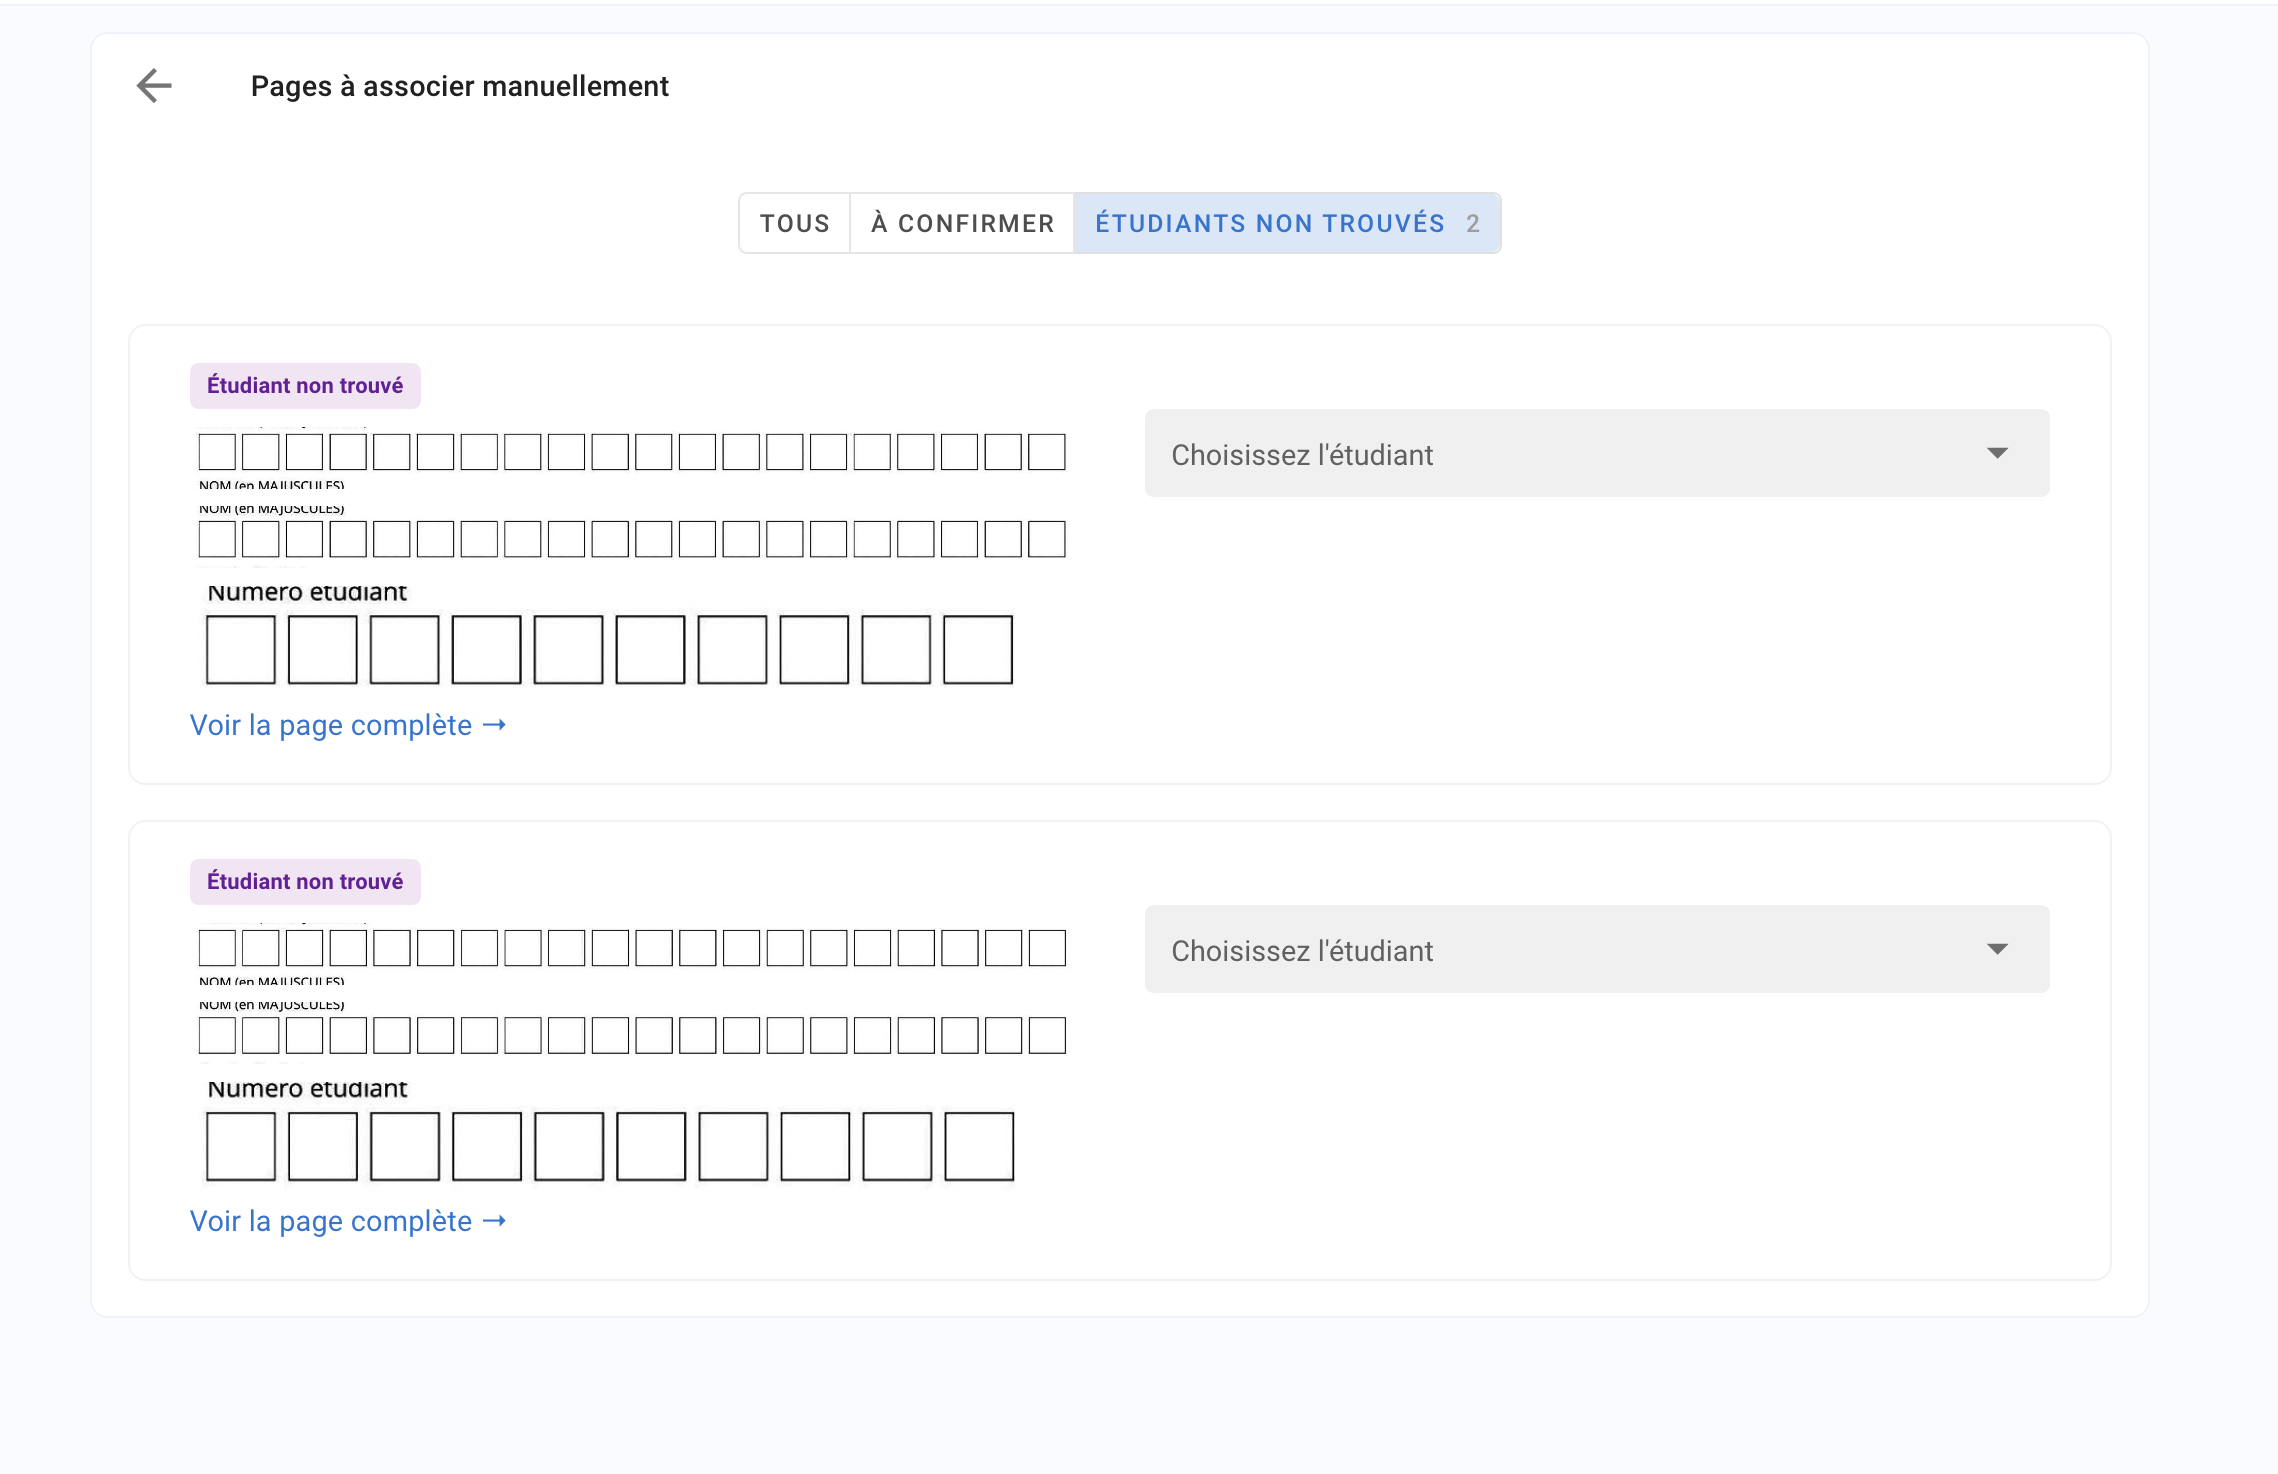Open first Voir la page complète link
This screenshot has height=1474, width=2278.
(331, 725)
